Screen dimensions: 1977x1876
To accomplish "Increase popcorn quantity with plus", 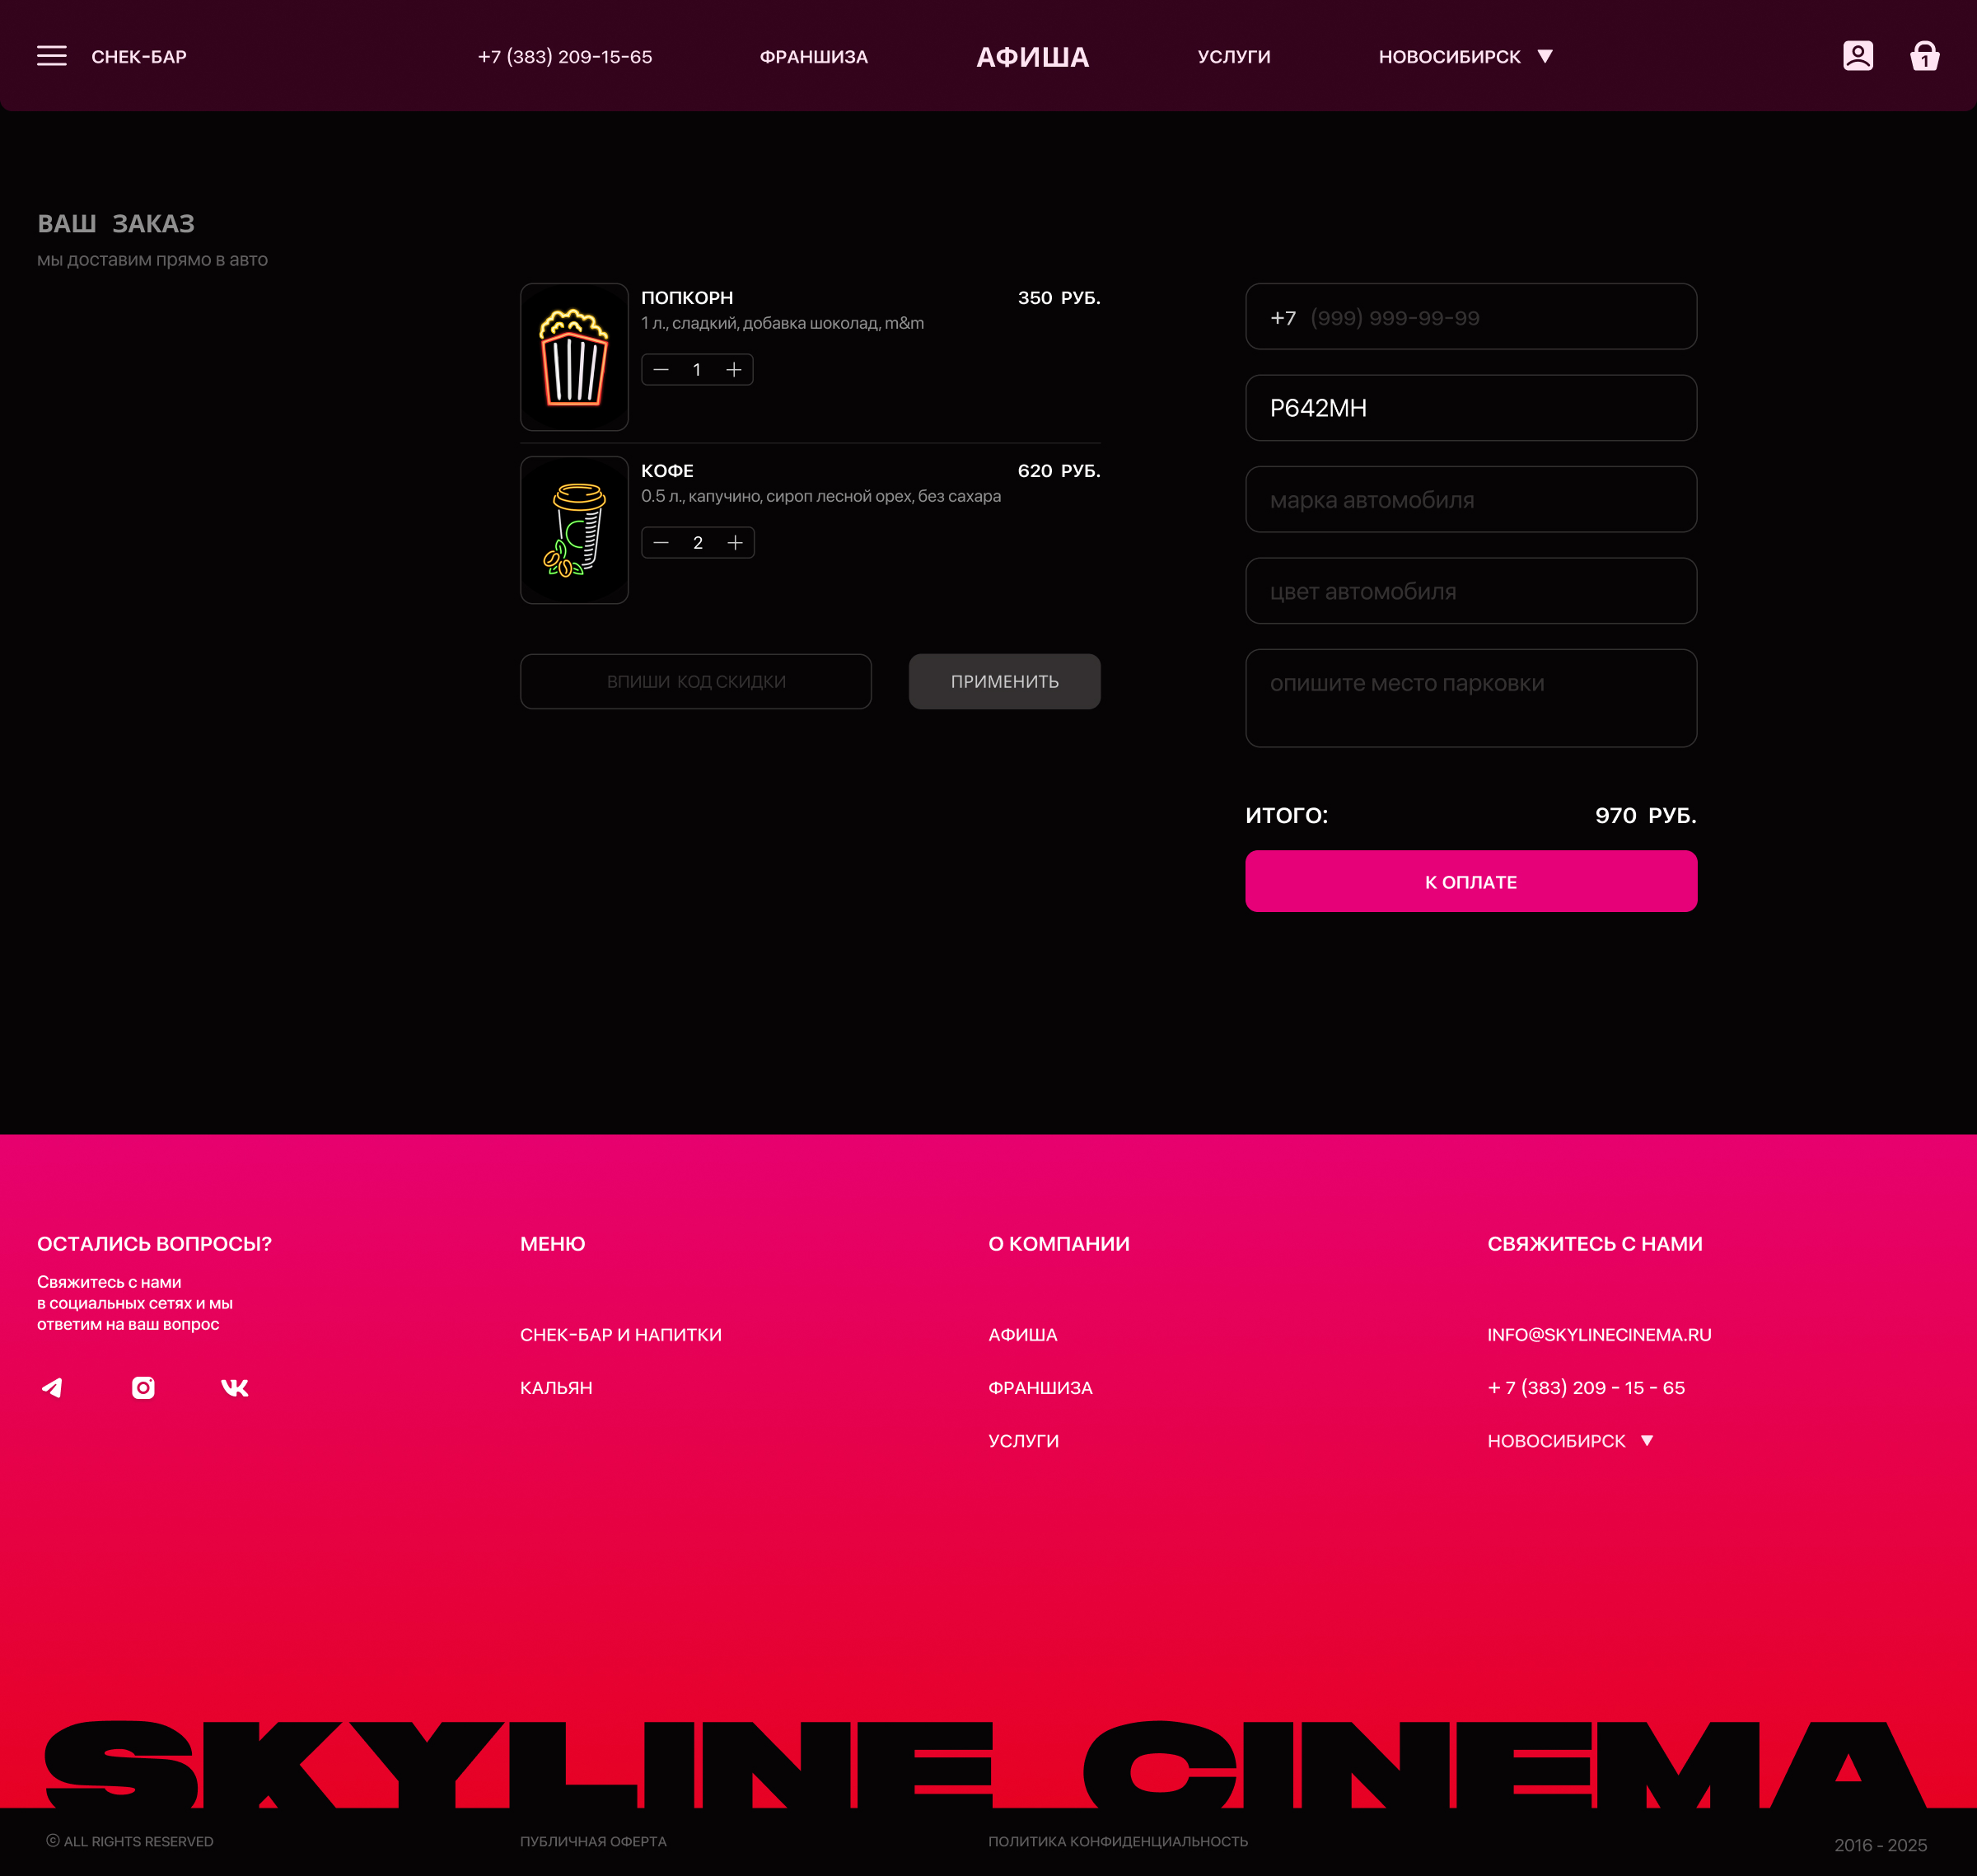I will [x=734, y=370].
